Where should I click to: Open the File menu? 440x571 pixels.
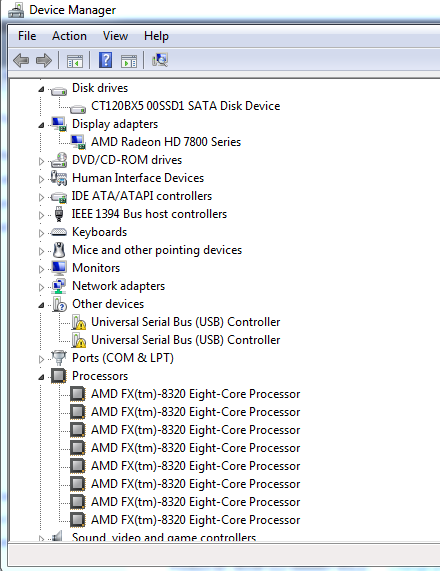coord(27,36)
